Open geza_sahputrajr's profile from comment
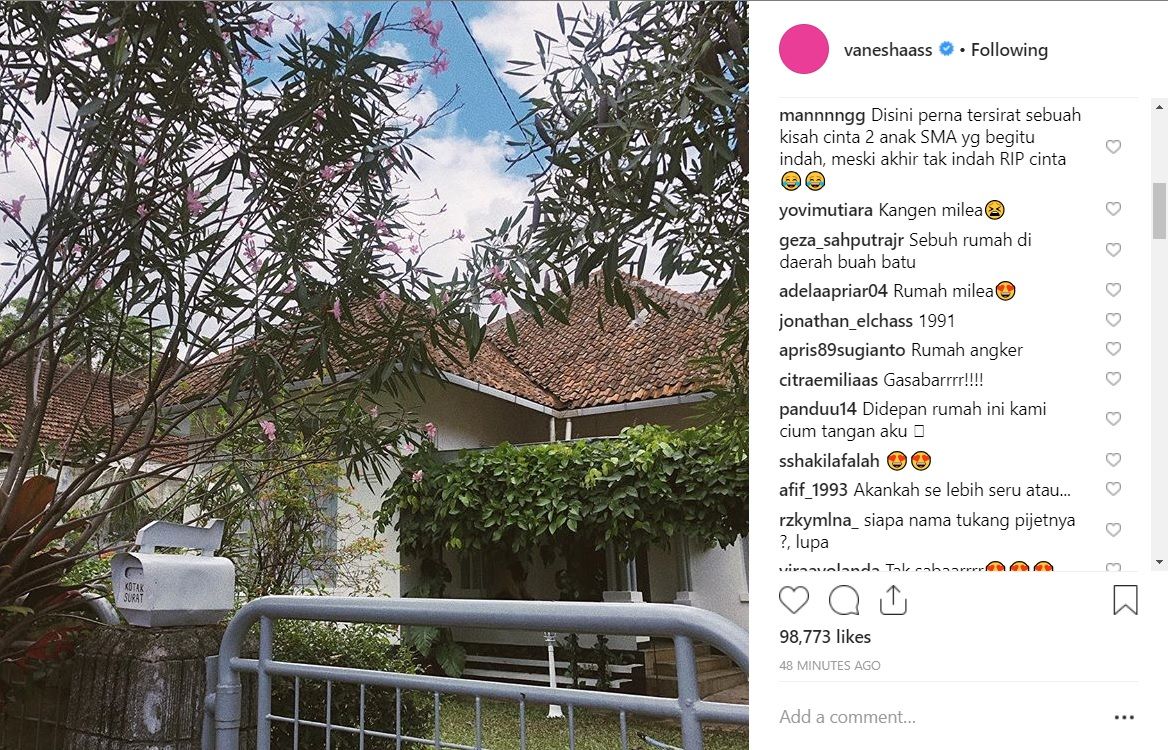The width and height of the screenshot is (1168, 750). point(841,240)
